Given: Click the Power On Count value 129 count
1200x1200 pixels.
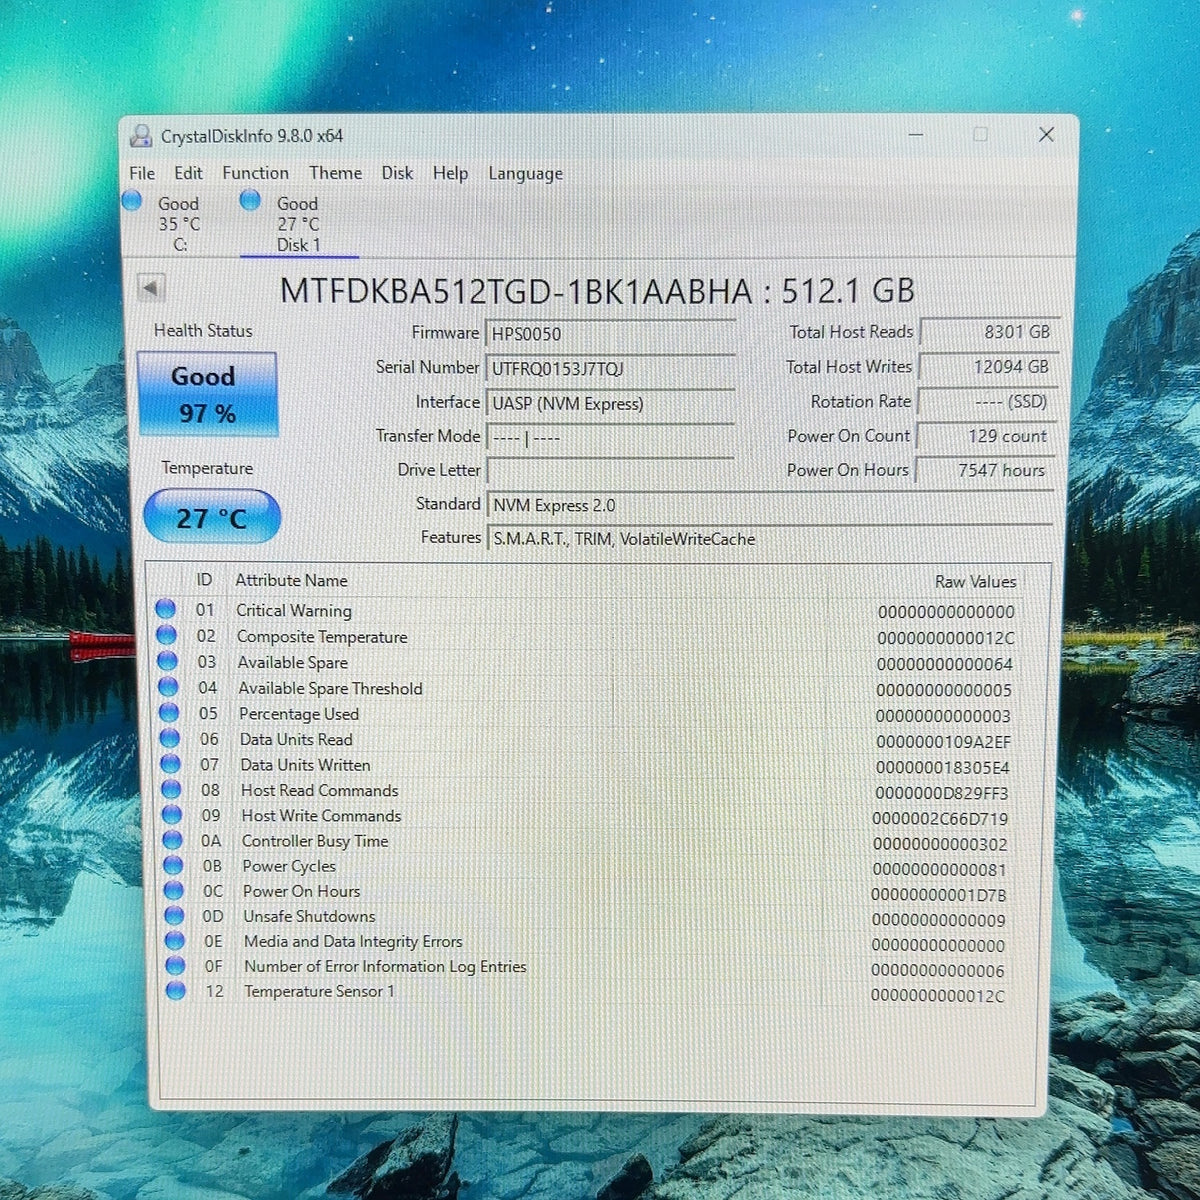Looking at the screenshot, I should pyautogui.click(x=988, y=436).
